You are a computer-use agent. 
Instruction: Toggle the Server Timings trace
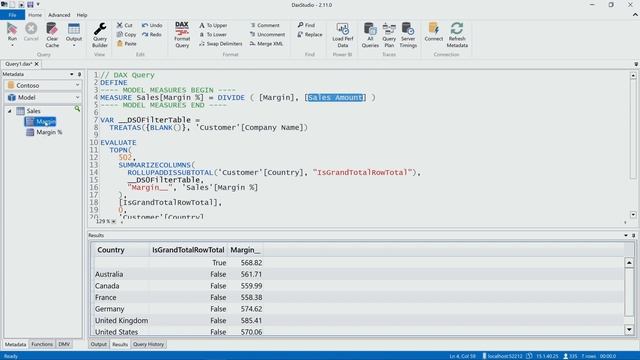tap(408, 35)
